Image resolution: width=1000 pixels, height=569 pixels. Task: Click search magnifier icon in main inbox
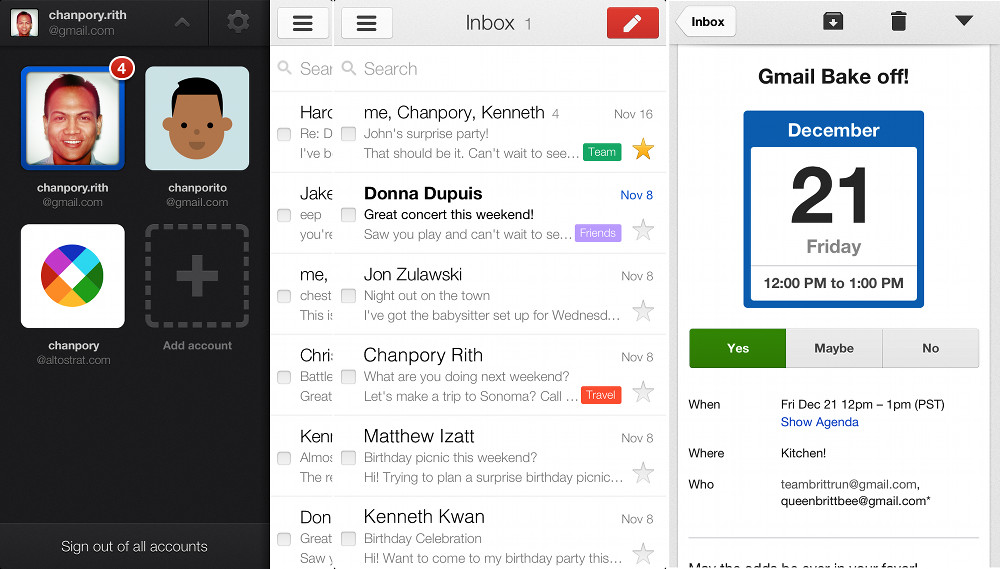(x=349, y=68)
